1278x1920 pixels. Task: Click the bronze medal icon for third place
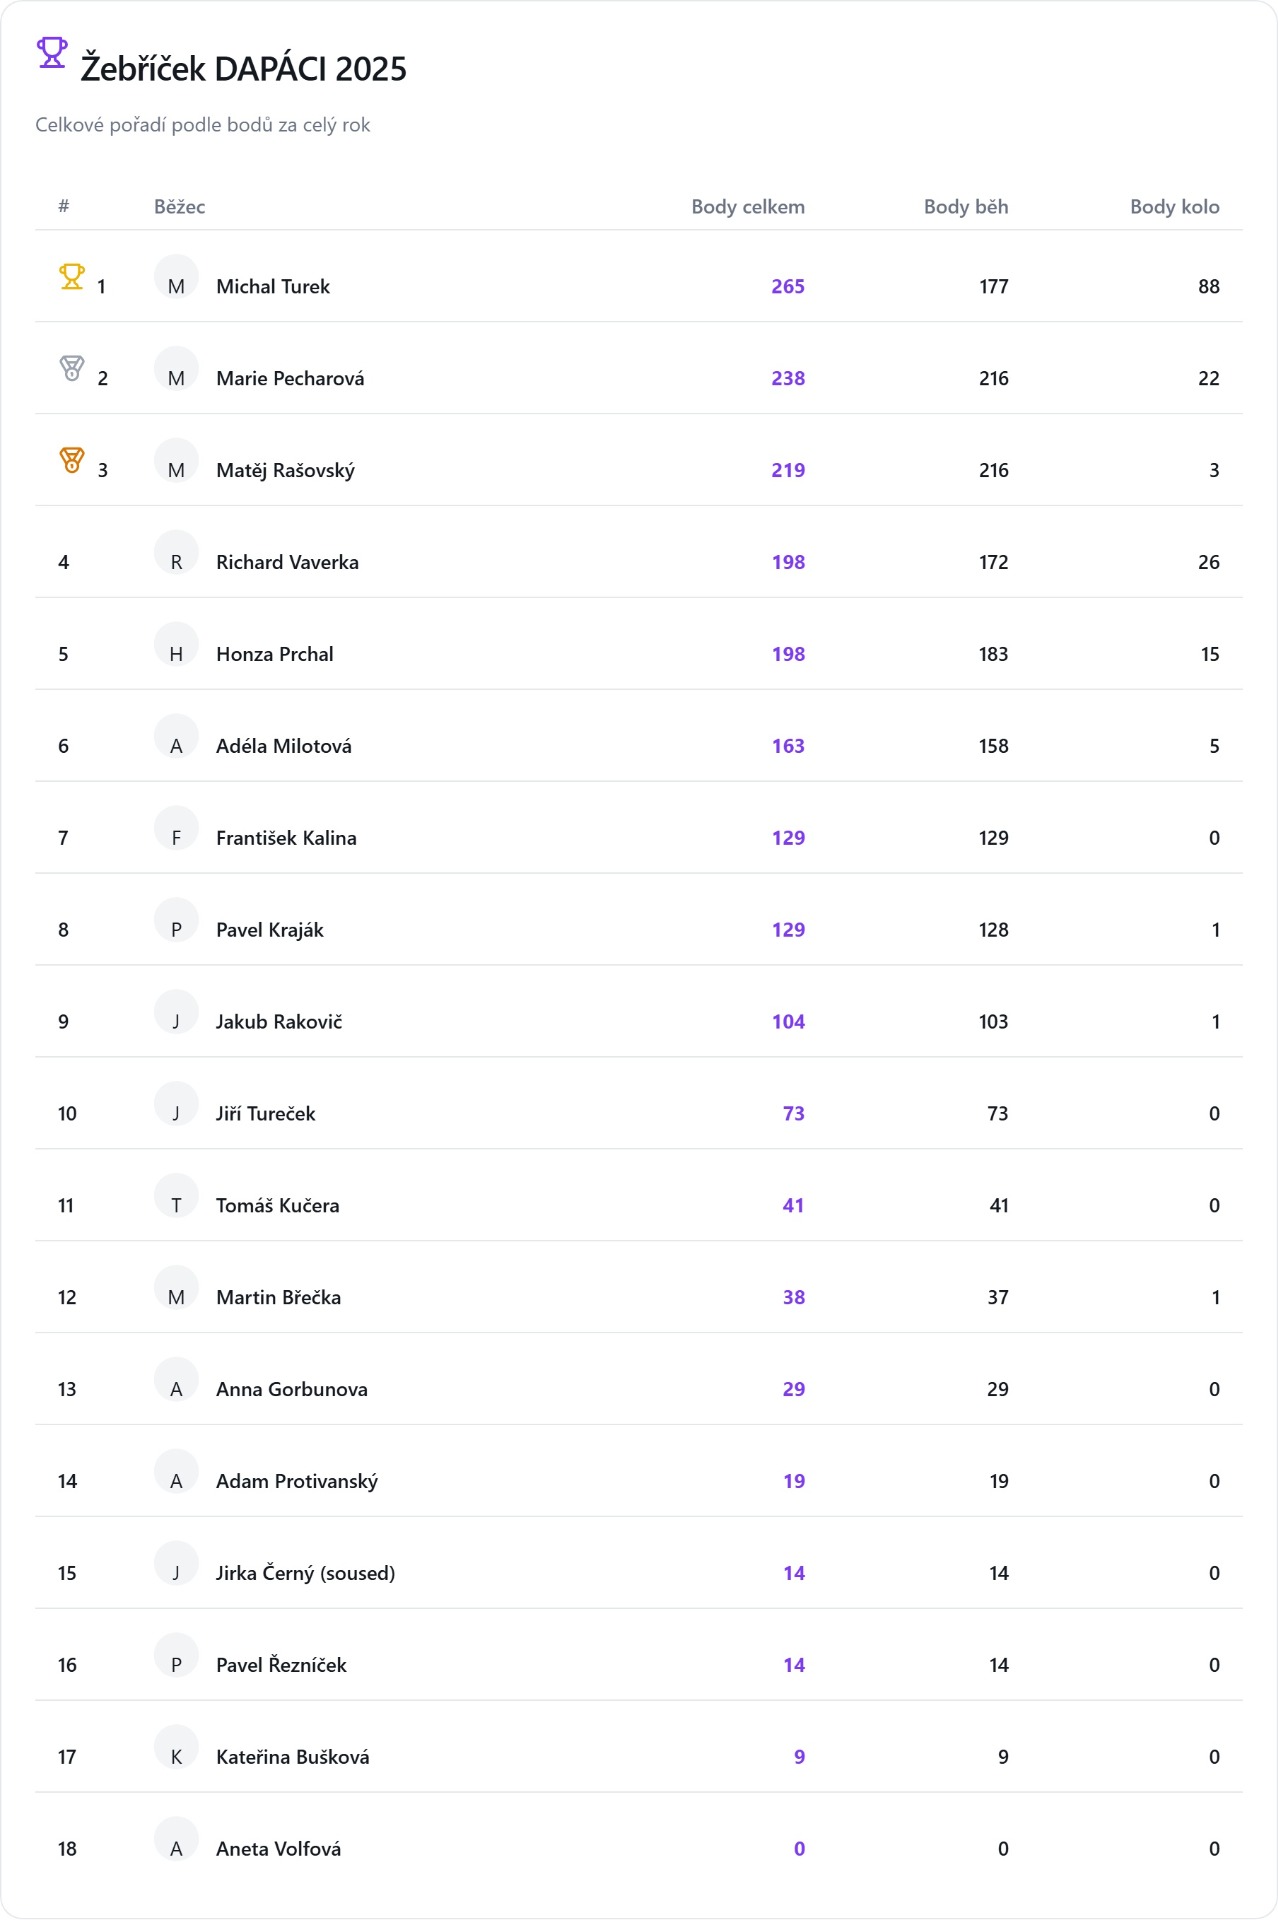pyautogui.click(x=72, y=461)
